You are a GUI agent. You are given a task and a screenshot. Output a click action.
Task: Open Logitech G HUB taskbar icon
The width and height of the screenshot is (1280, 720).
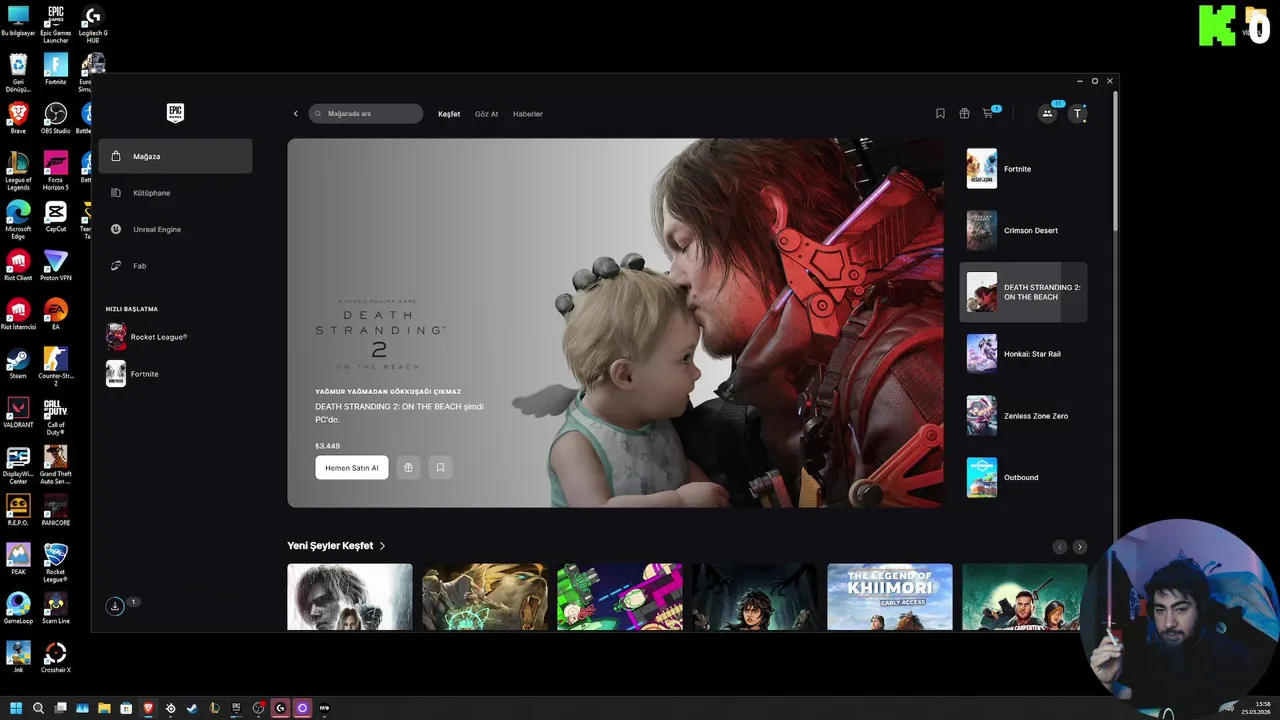click(280, 708)
